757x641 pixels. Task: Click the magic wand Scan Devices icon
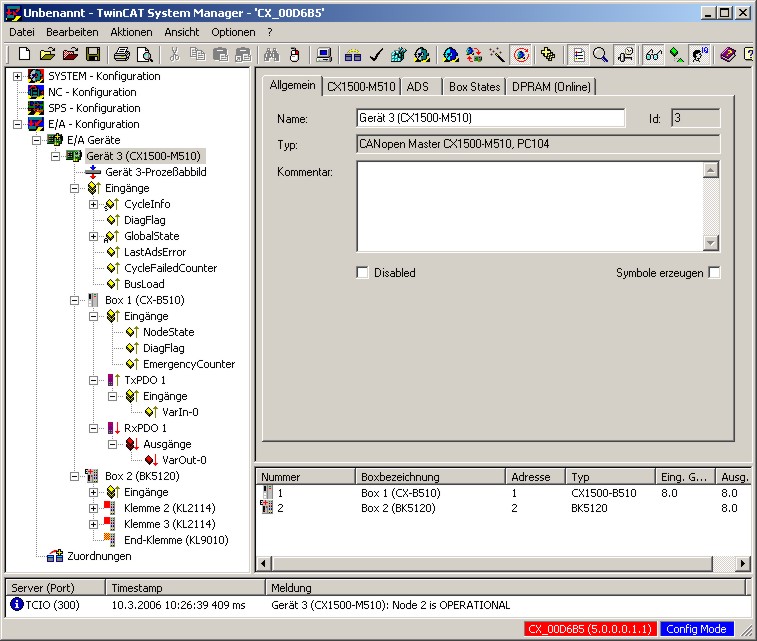pos(497,55)
